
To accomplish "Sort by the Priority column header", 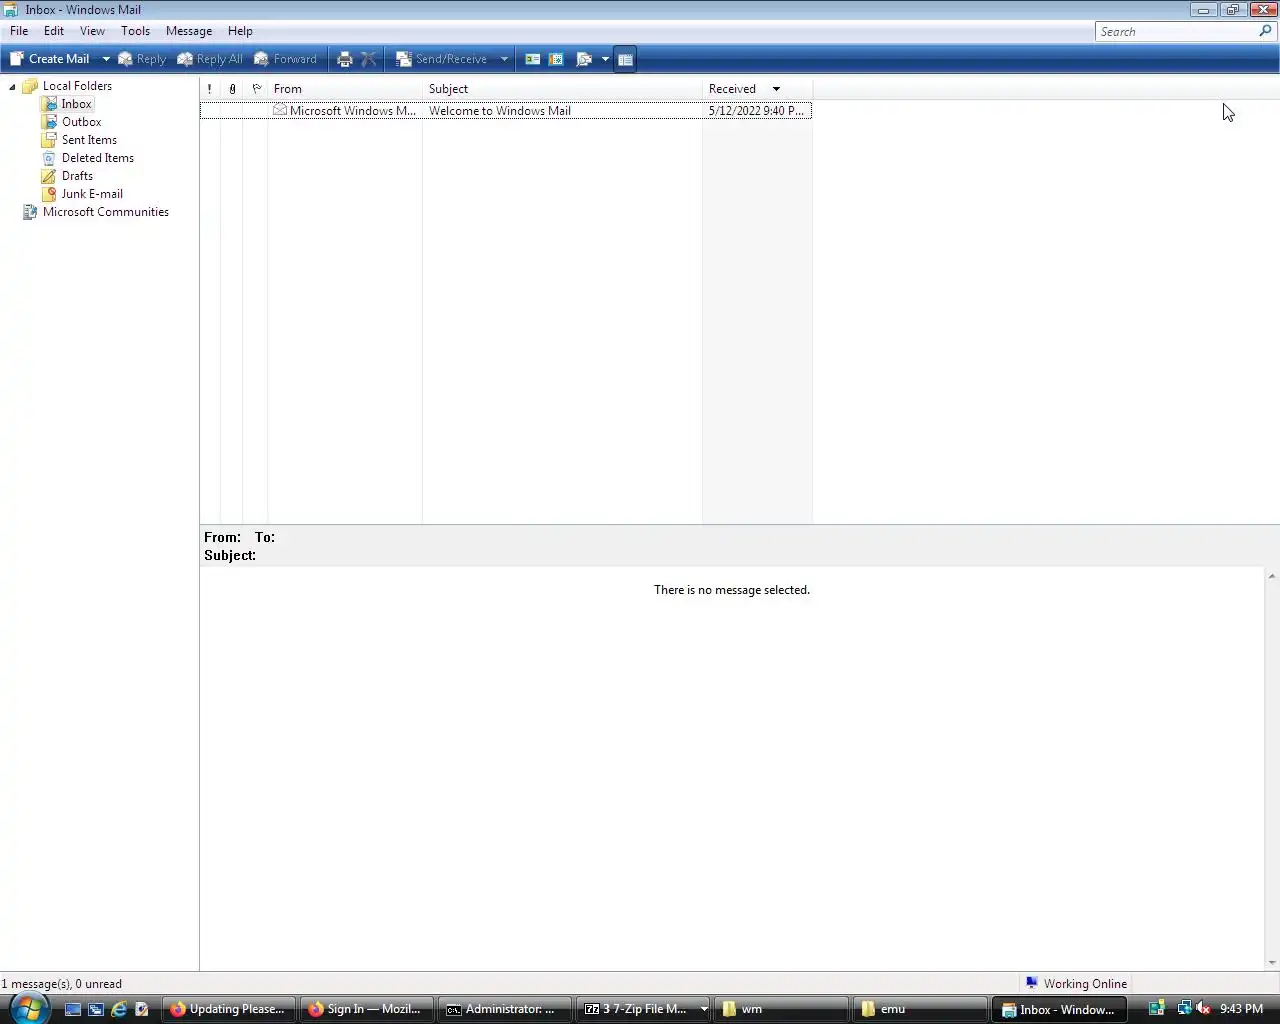I will pos(209,89).
